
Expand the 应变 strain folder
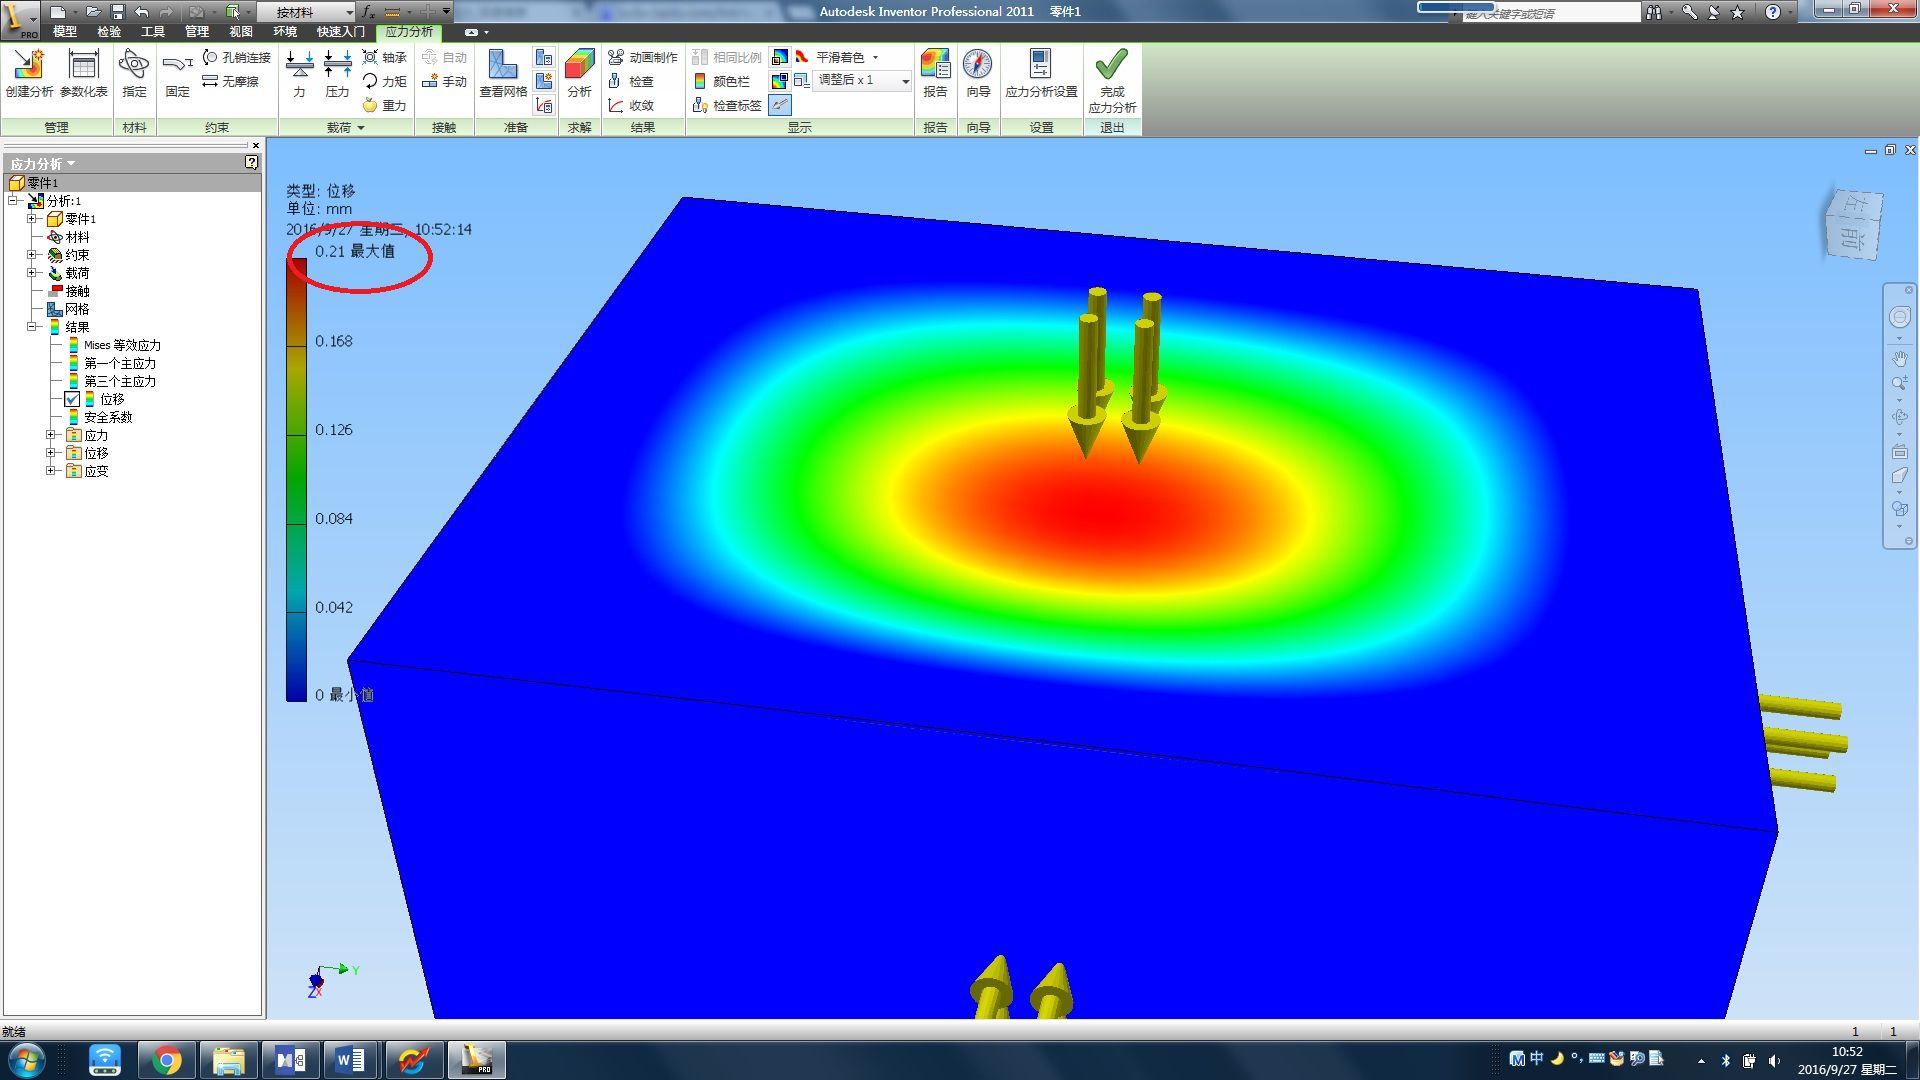point(50,471)
